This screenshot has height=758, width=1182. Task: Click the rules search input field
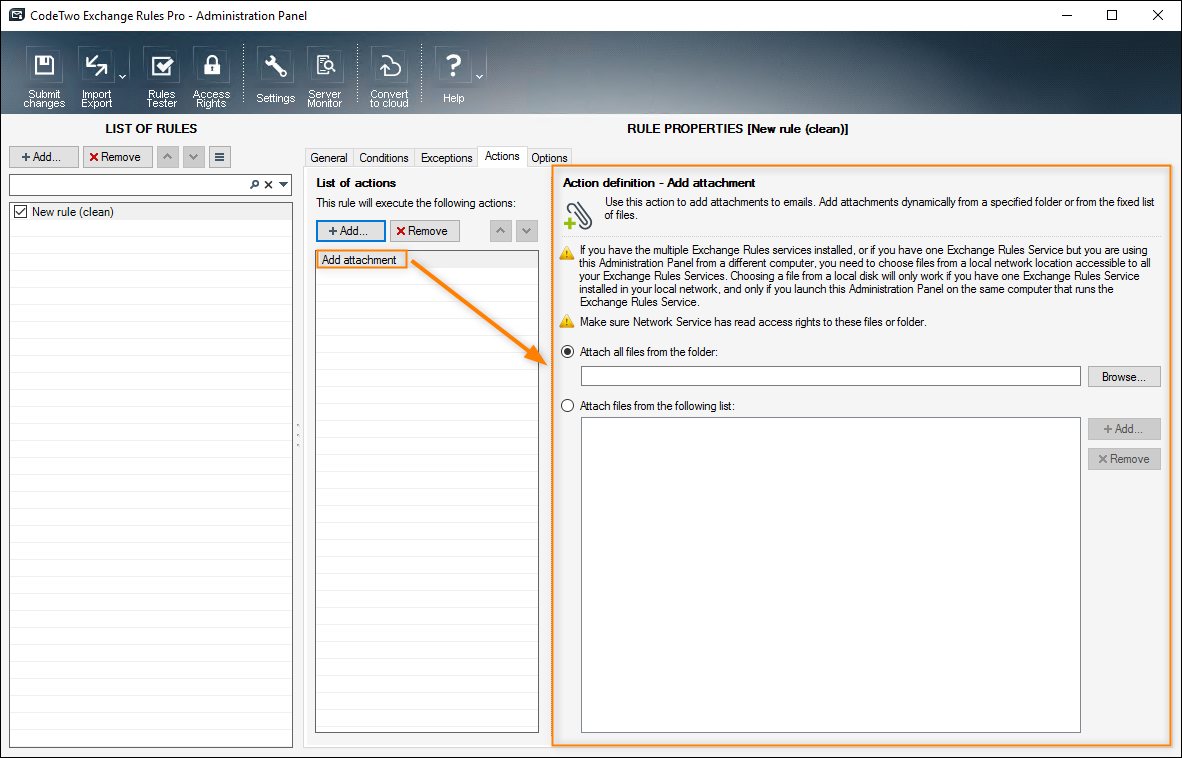pos(128,185)
